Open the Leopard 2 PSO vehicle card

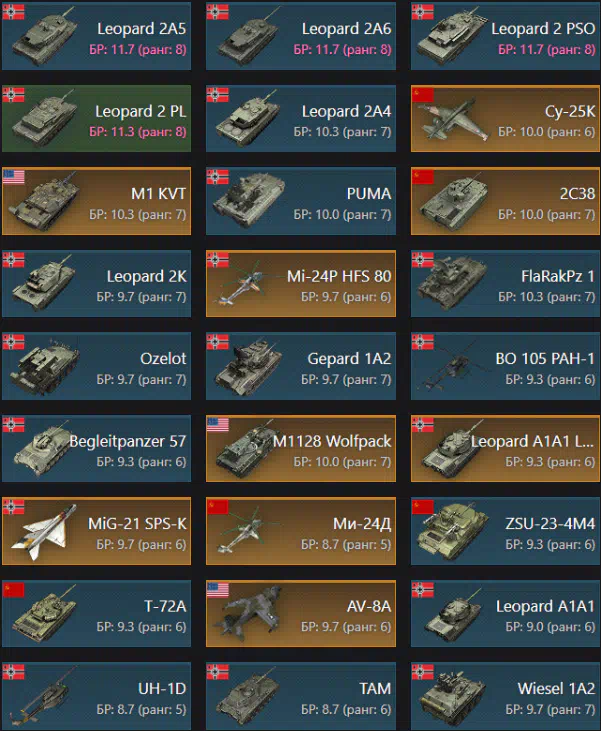(x=505, y=36)
